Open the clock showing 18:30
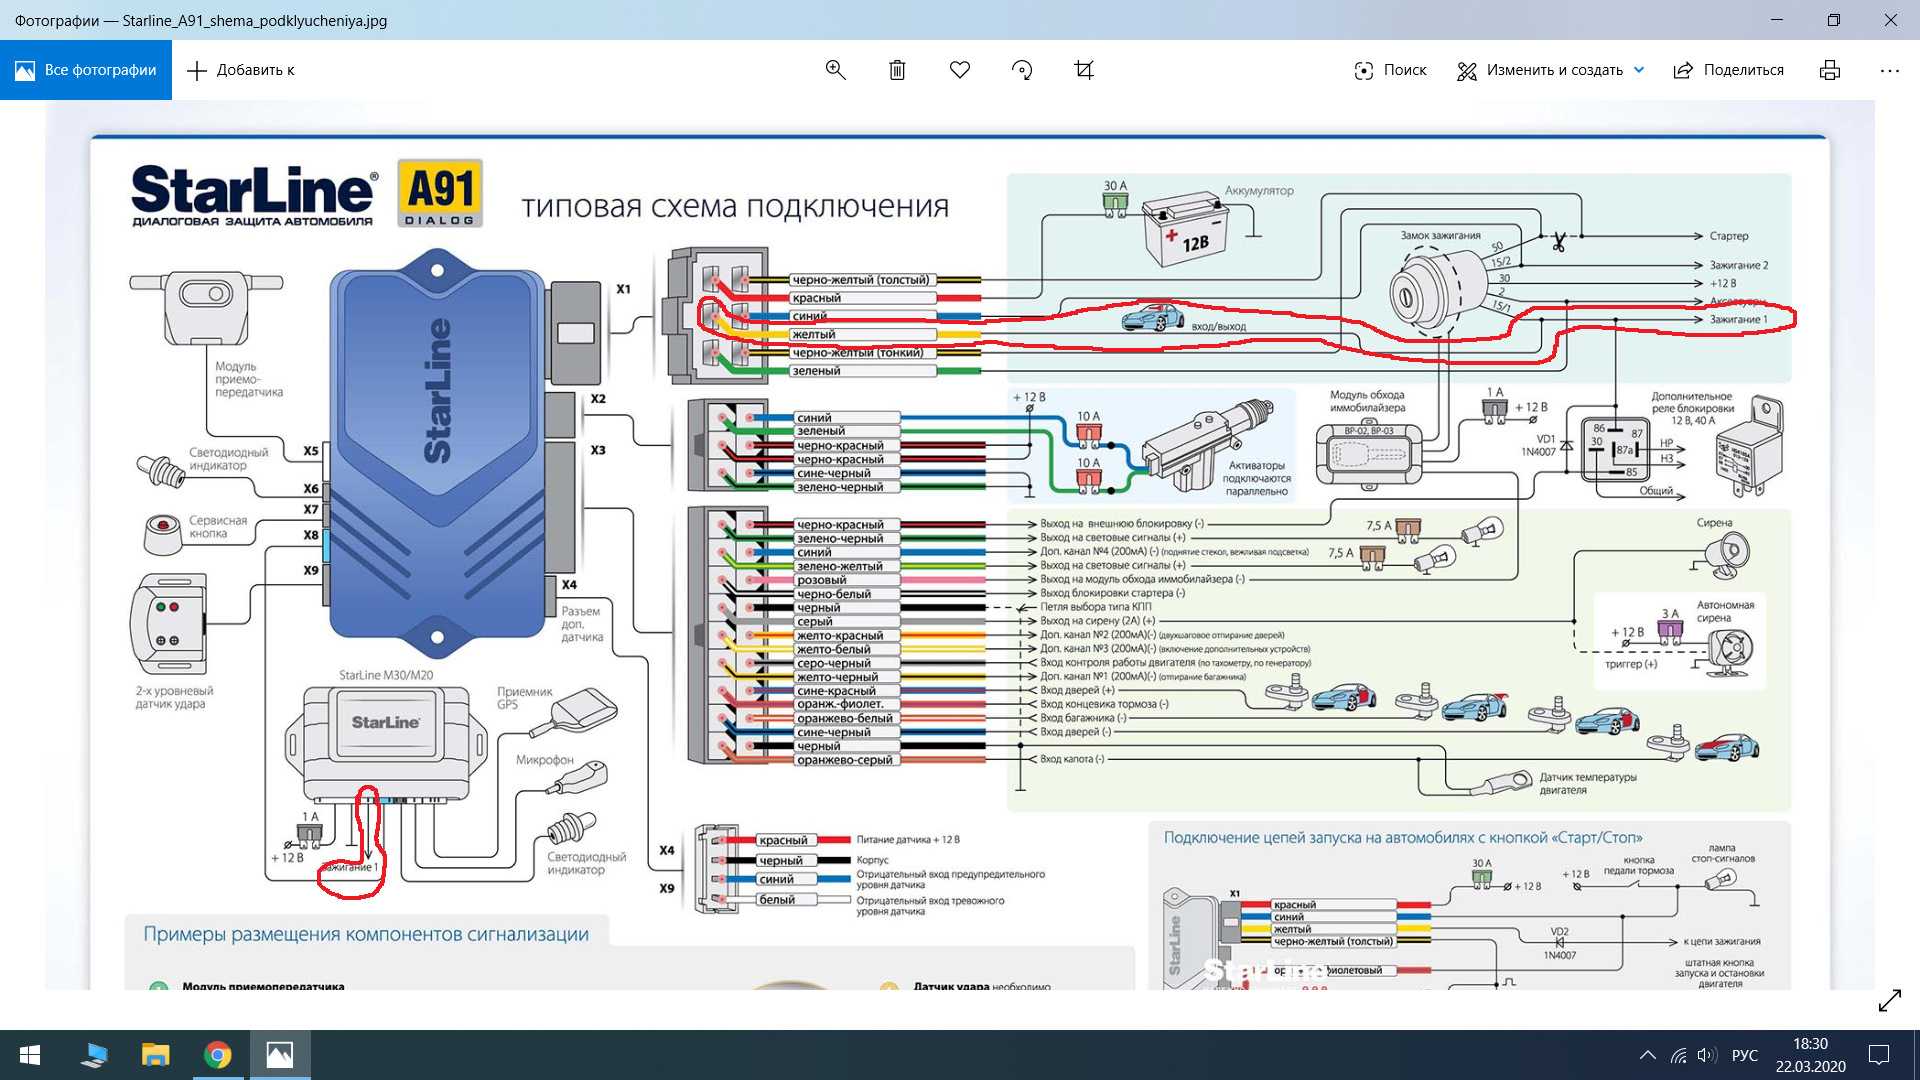The height and width of the screenshot is (1080, 1920). point(1810,1055)
